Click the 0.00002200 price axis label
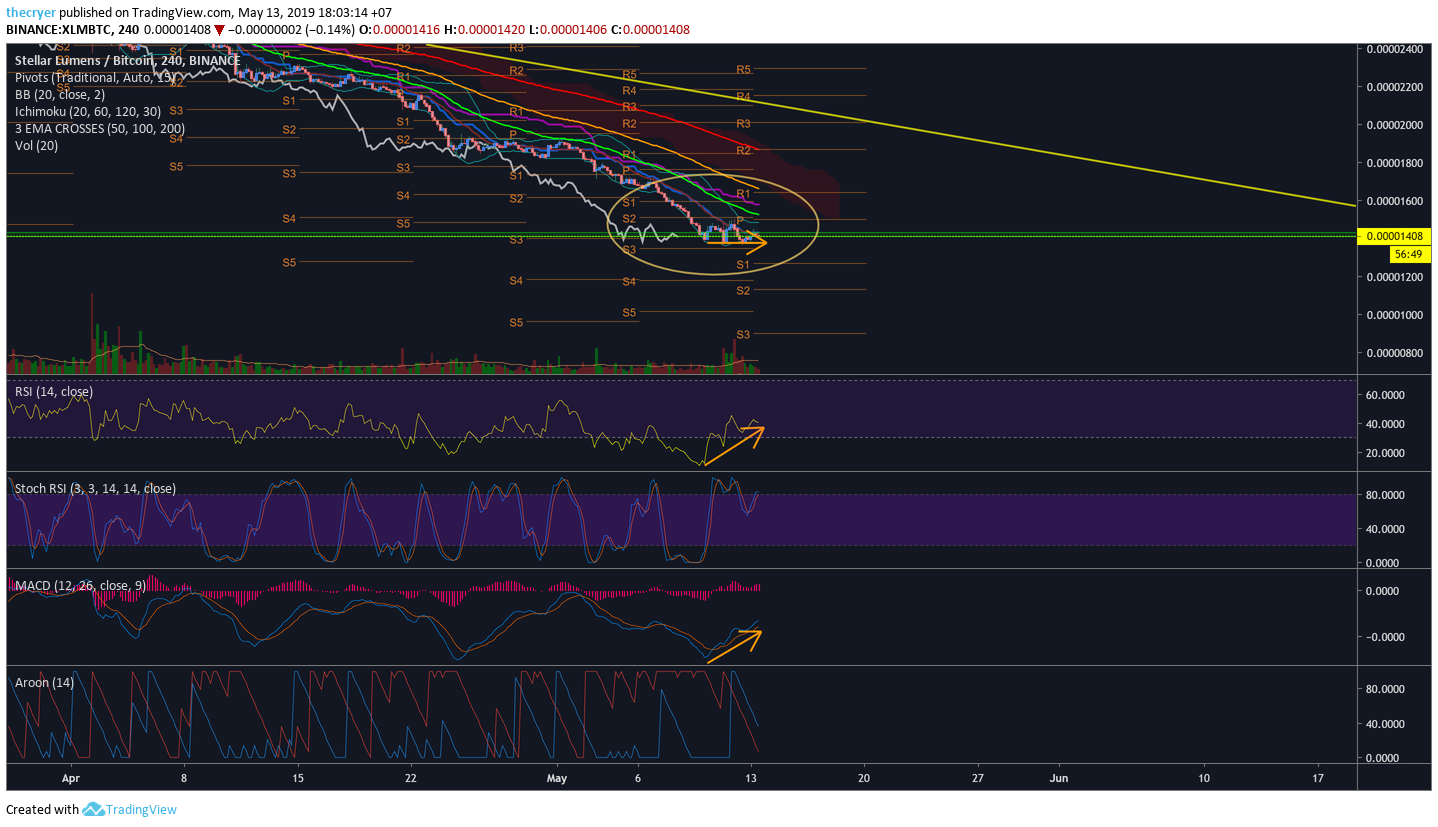This screenshot has height=827, width=1438. click(1393, 87)
